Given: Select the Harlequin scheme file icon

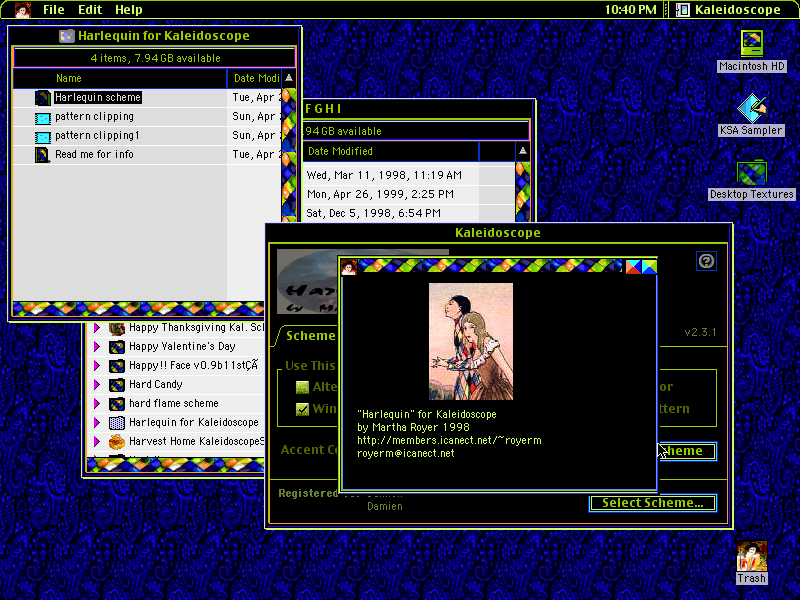Looking at the screenshot, I should point(42,97).
